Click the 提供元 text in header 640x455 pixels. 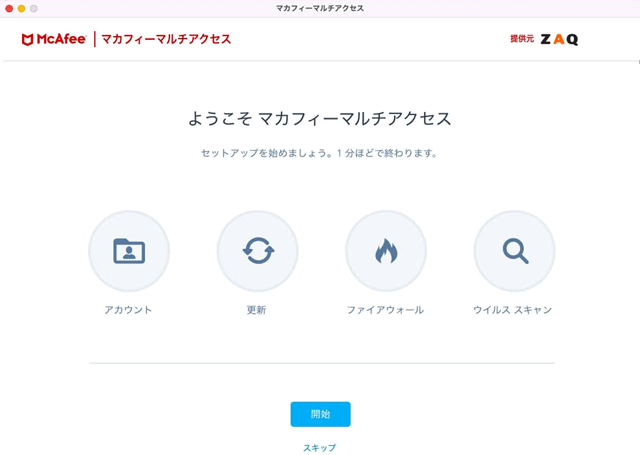(x=522, y=39)
